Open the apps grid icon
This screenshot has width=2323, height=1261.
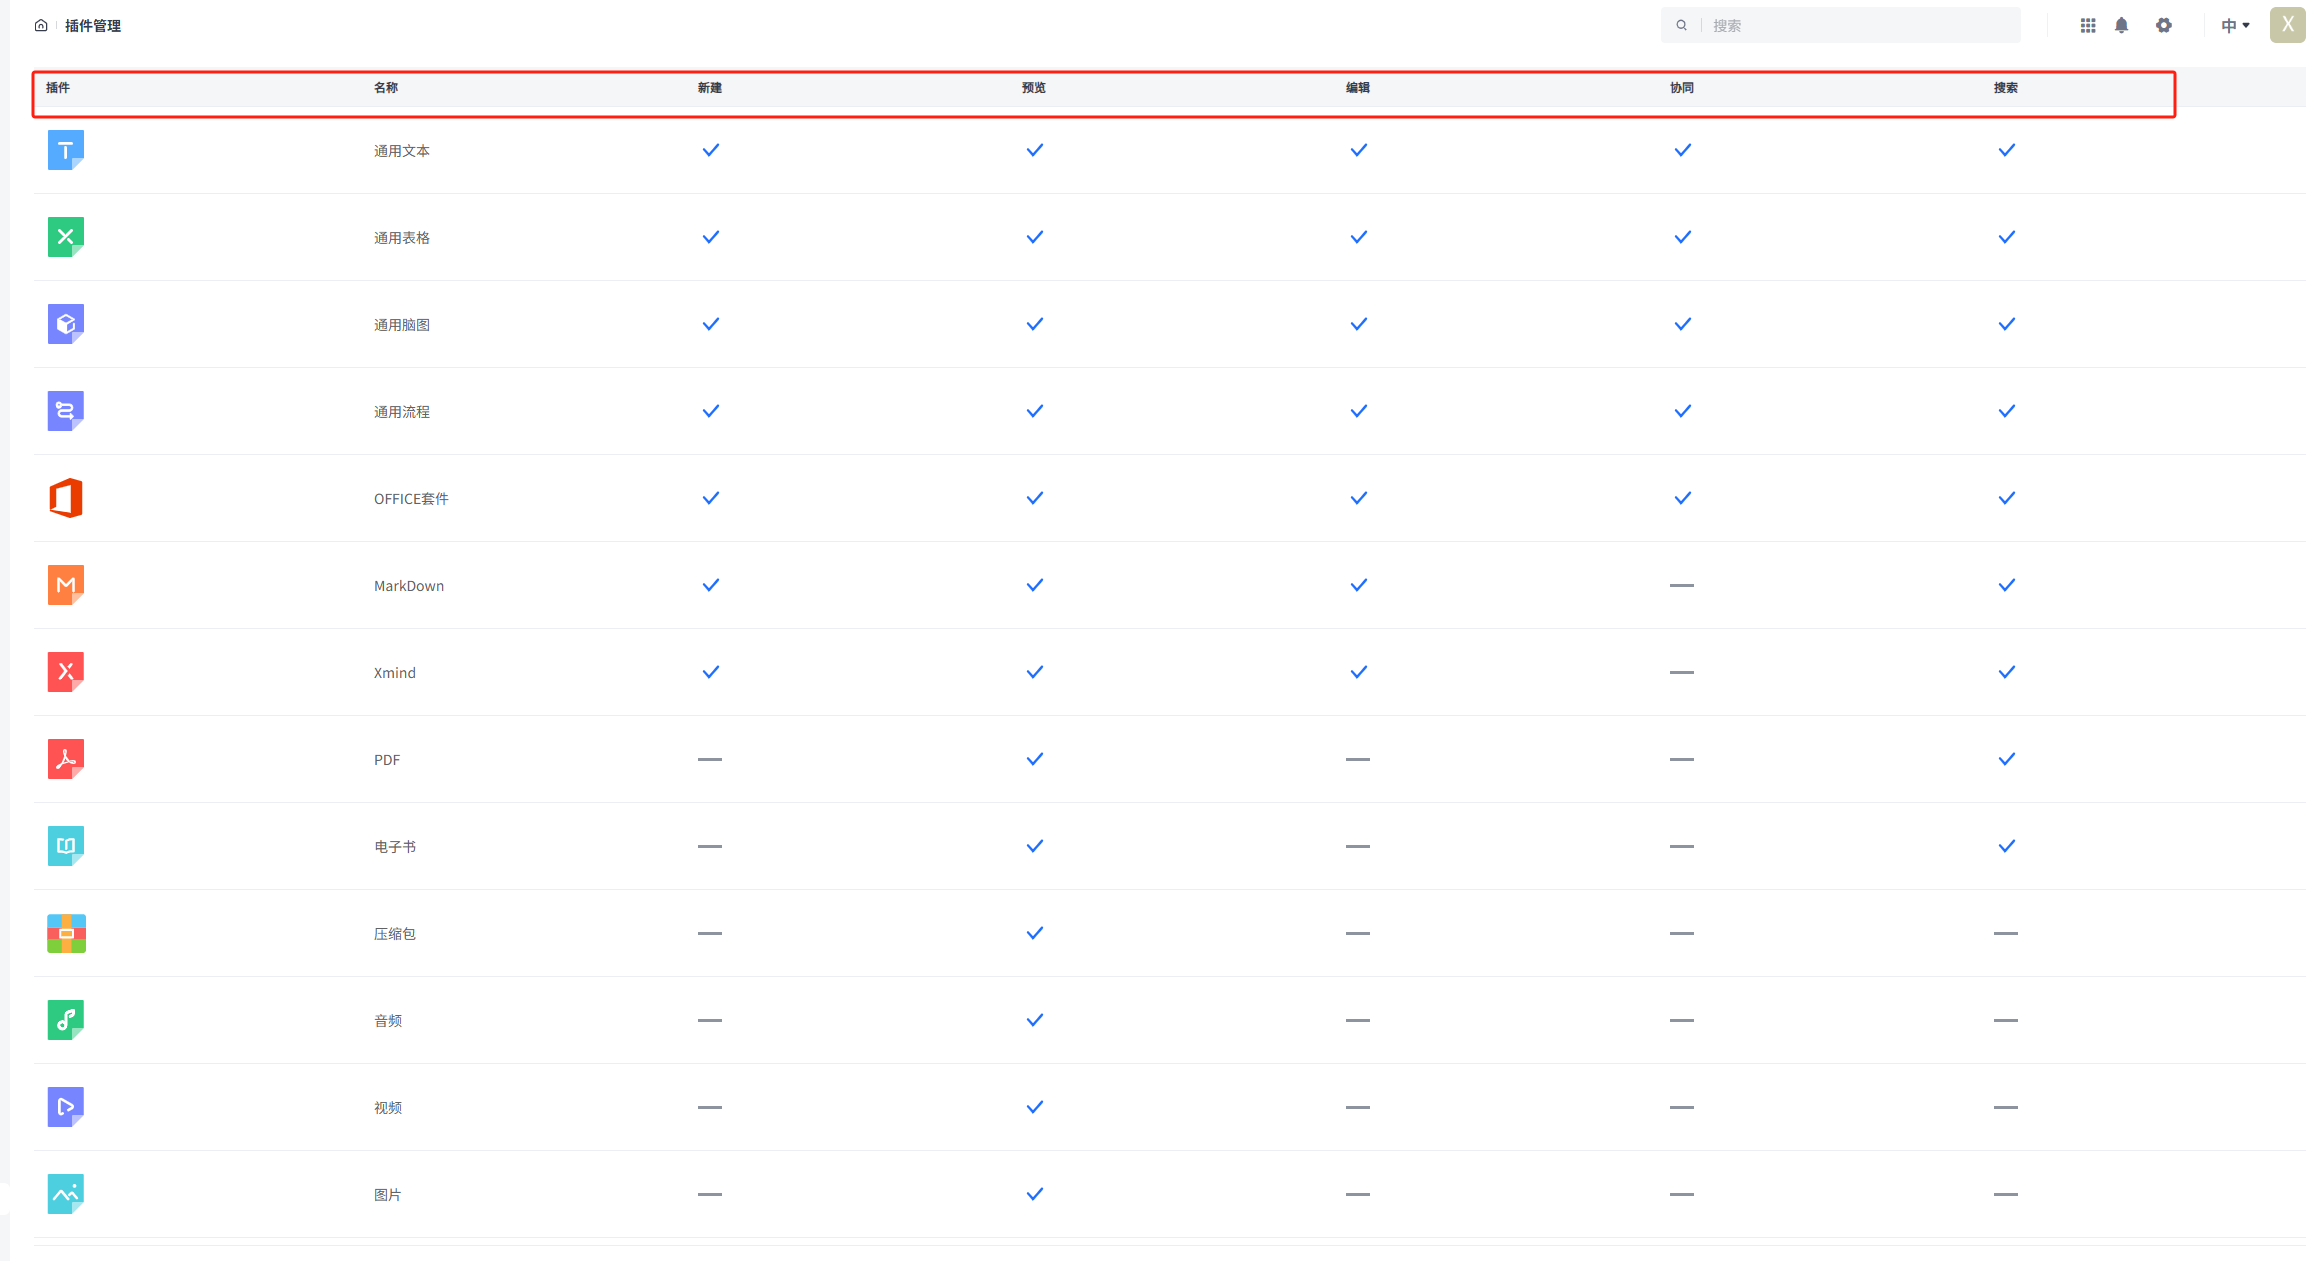(x=2088, y=26)
